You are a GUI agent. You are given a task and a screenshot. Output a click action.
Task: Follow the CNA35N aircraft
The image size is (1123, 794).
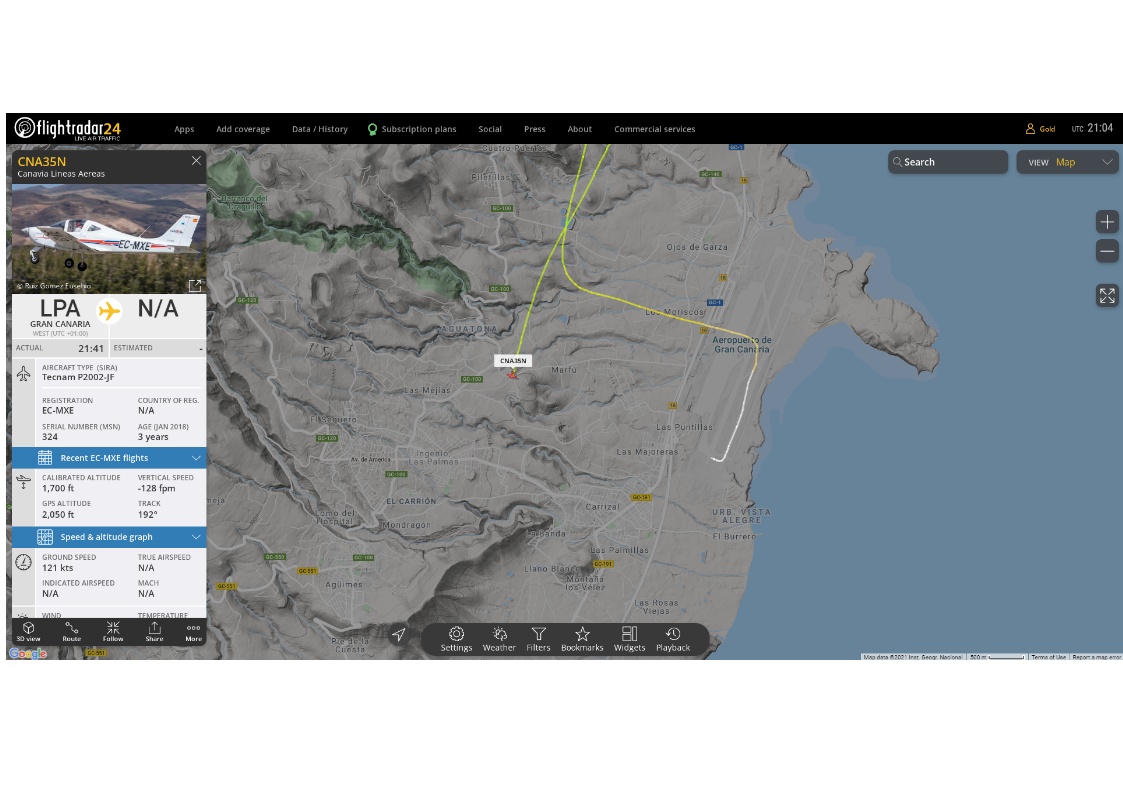point(113,631)
